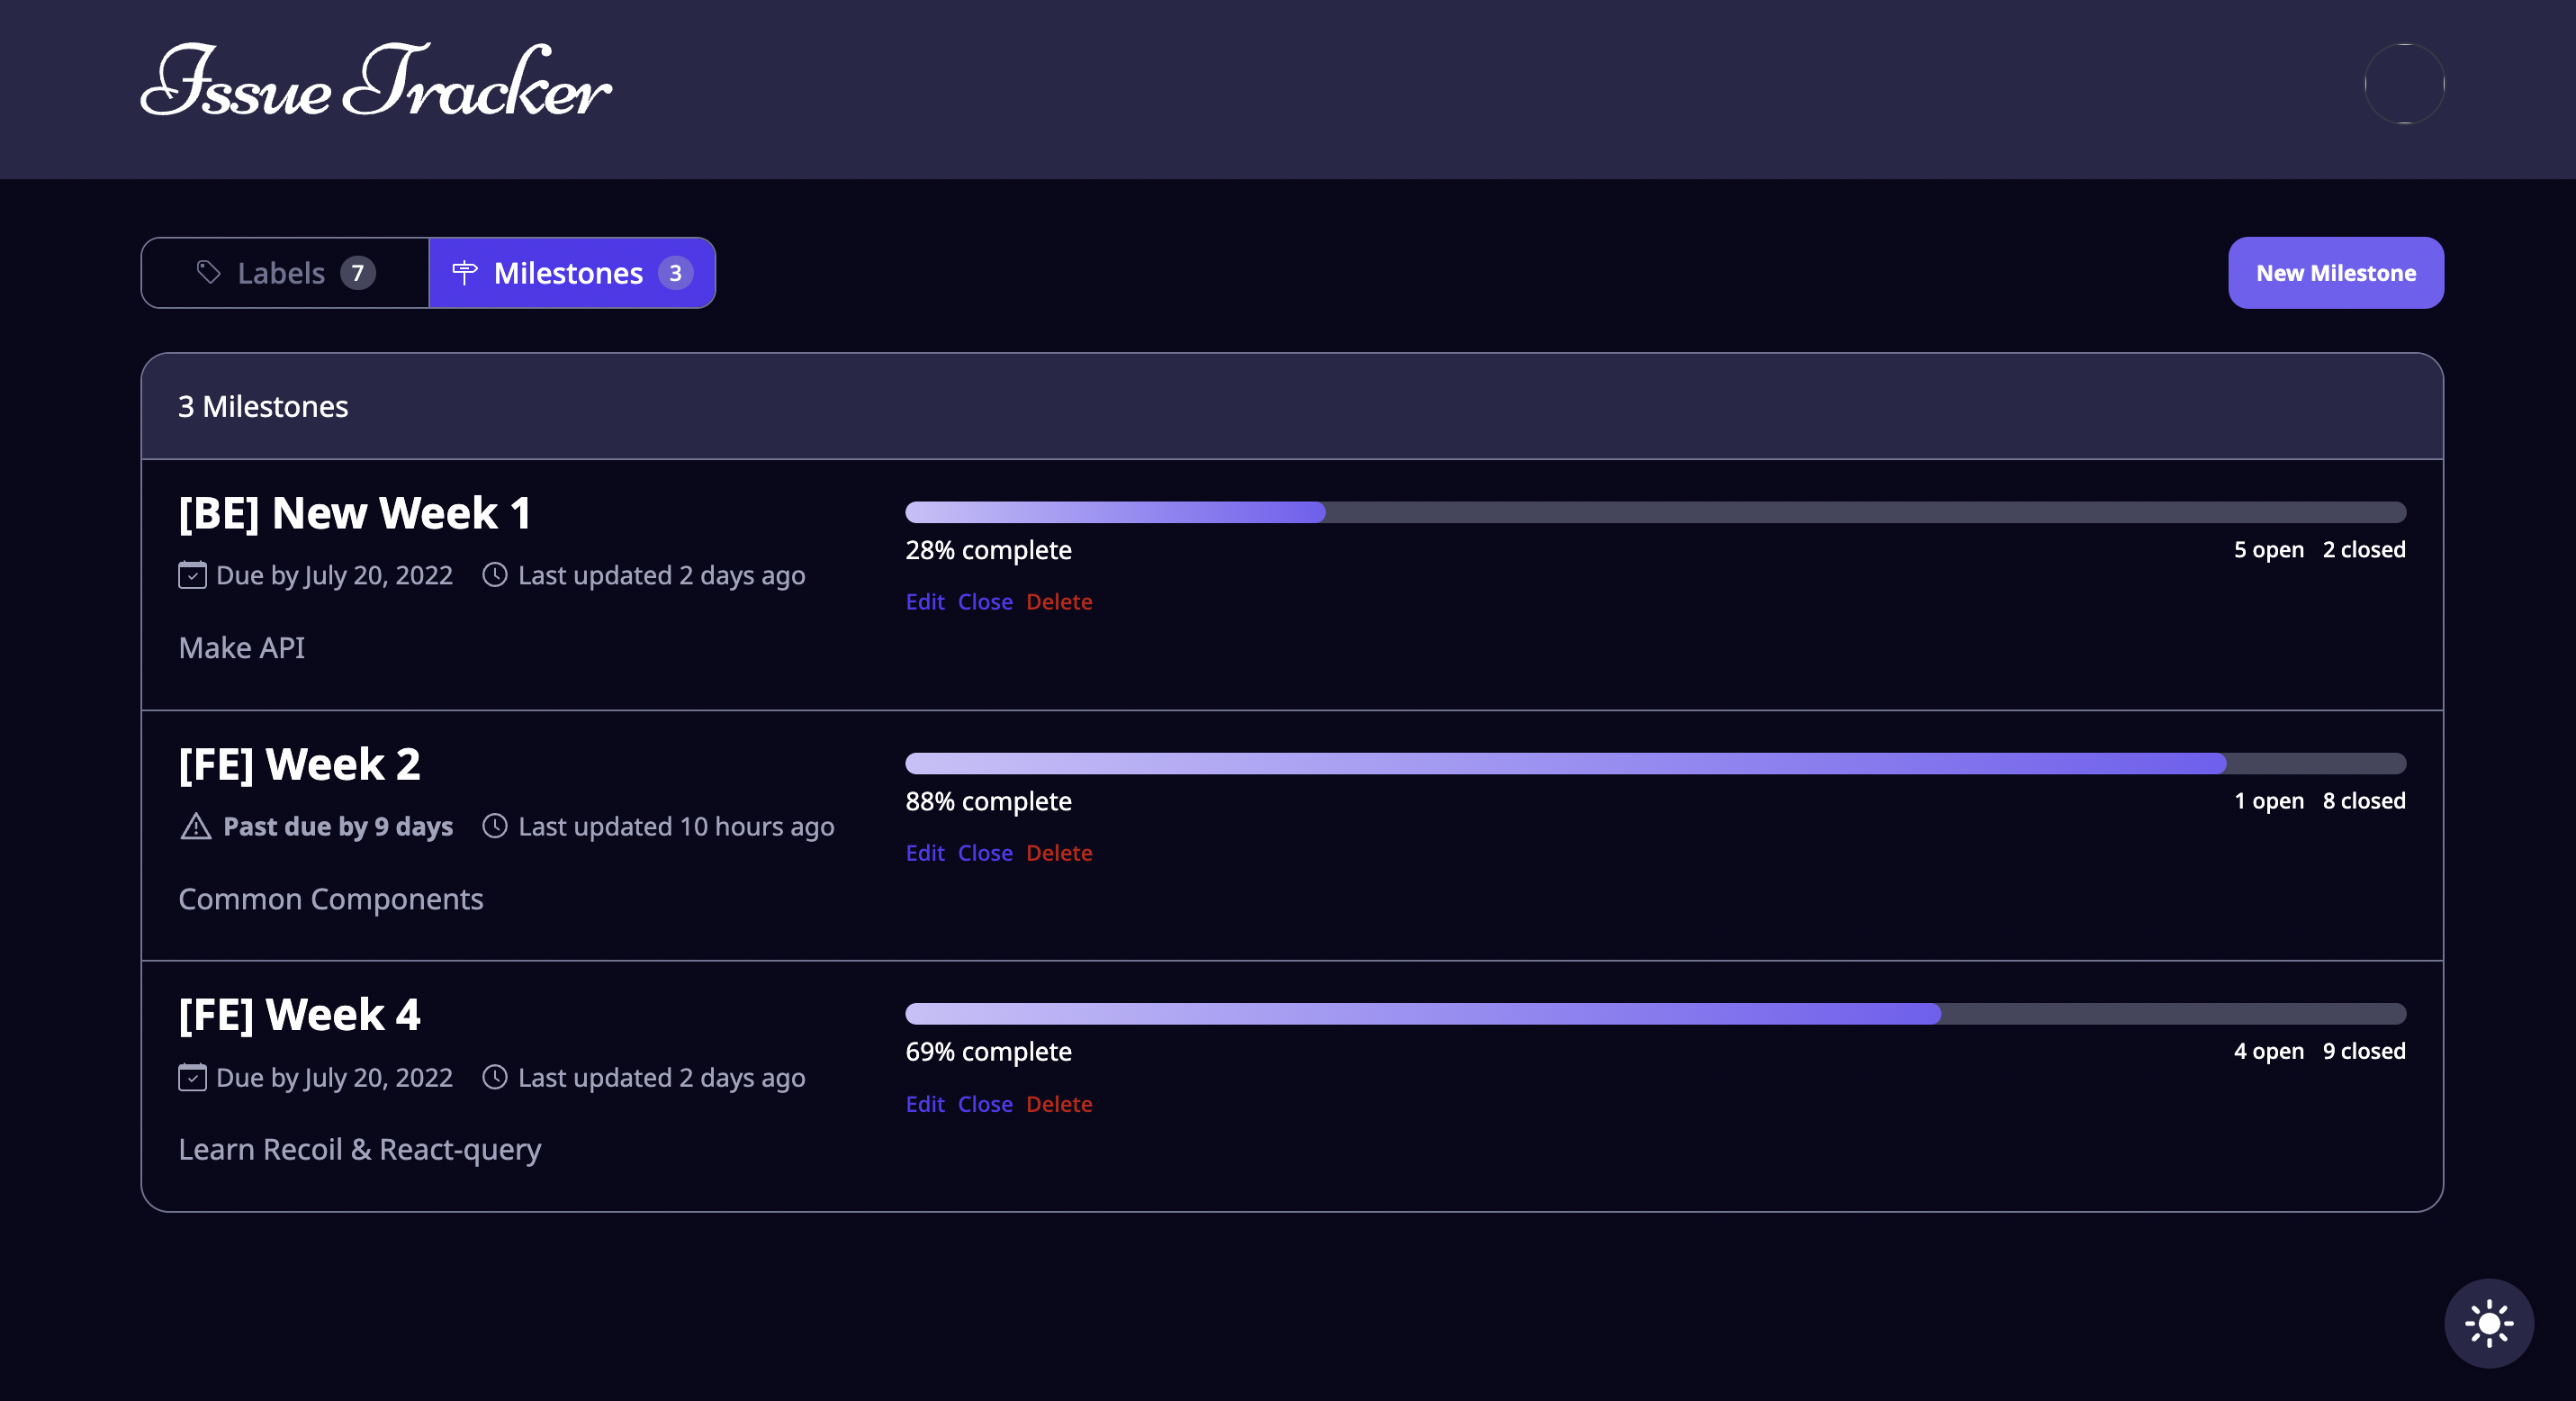Click clock icon on [FE] Week 4

494,1077
